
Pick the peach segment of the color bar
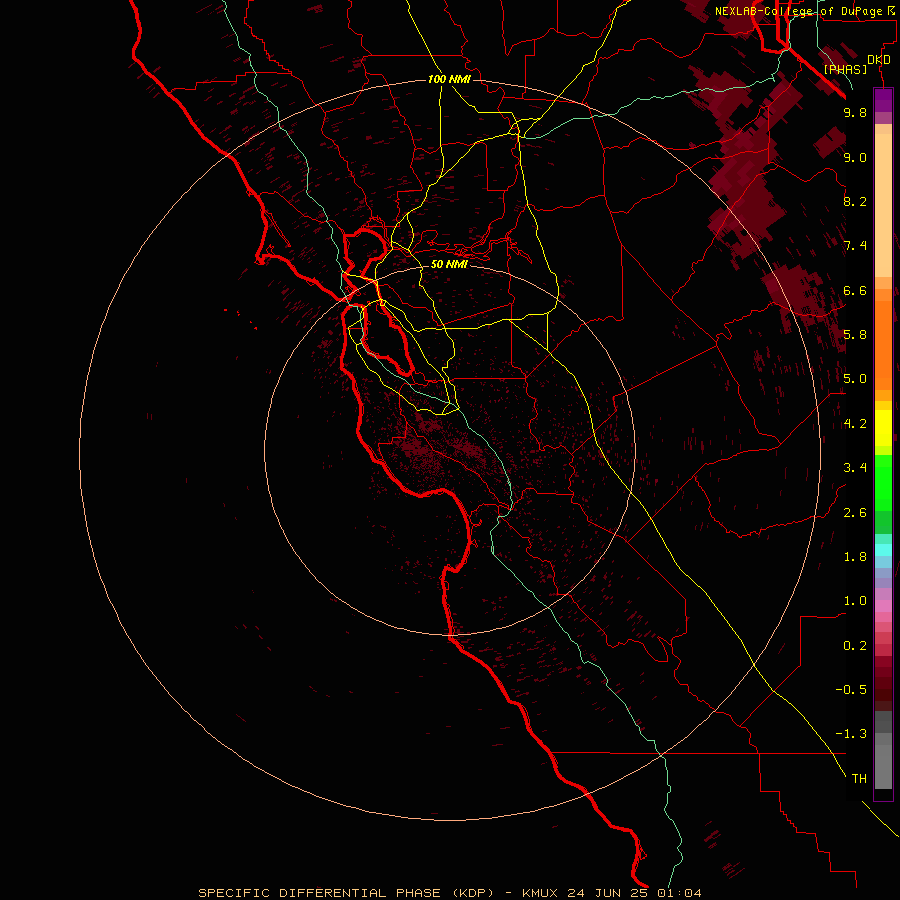tap(883, 205)
